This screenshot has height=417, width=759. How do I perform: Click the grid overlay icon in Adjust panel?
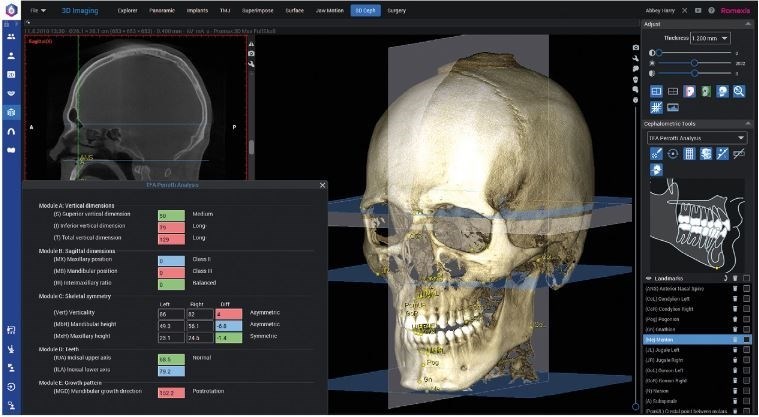coord(657,107)
